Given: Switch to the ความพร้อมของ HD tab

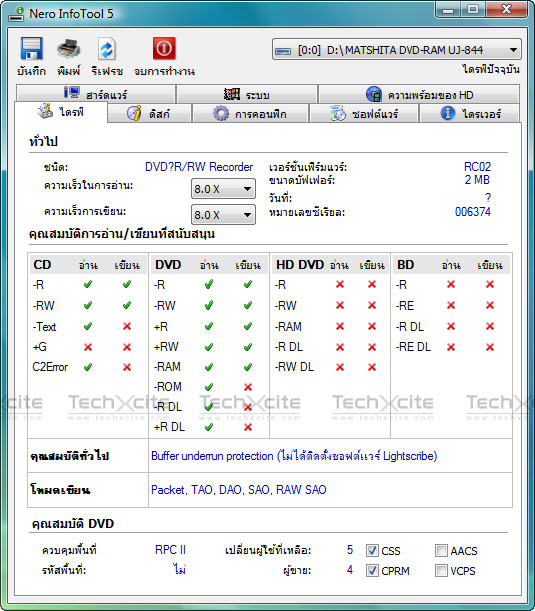Looking at the screenshot, I should (419, 94).
